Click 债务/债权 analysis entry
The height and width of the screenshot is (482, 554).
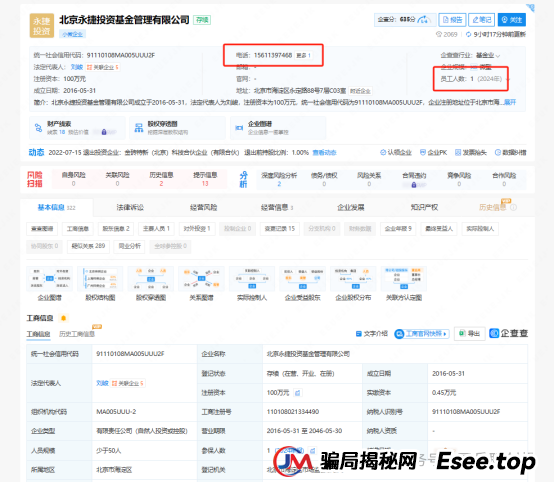(324, 180)
